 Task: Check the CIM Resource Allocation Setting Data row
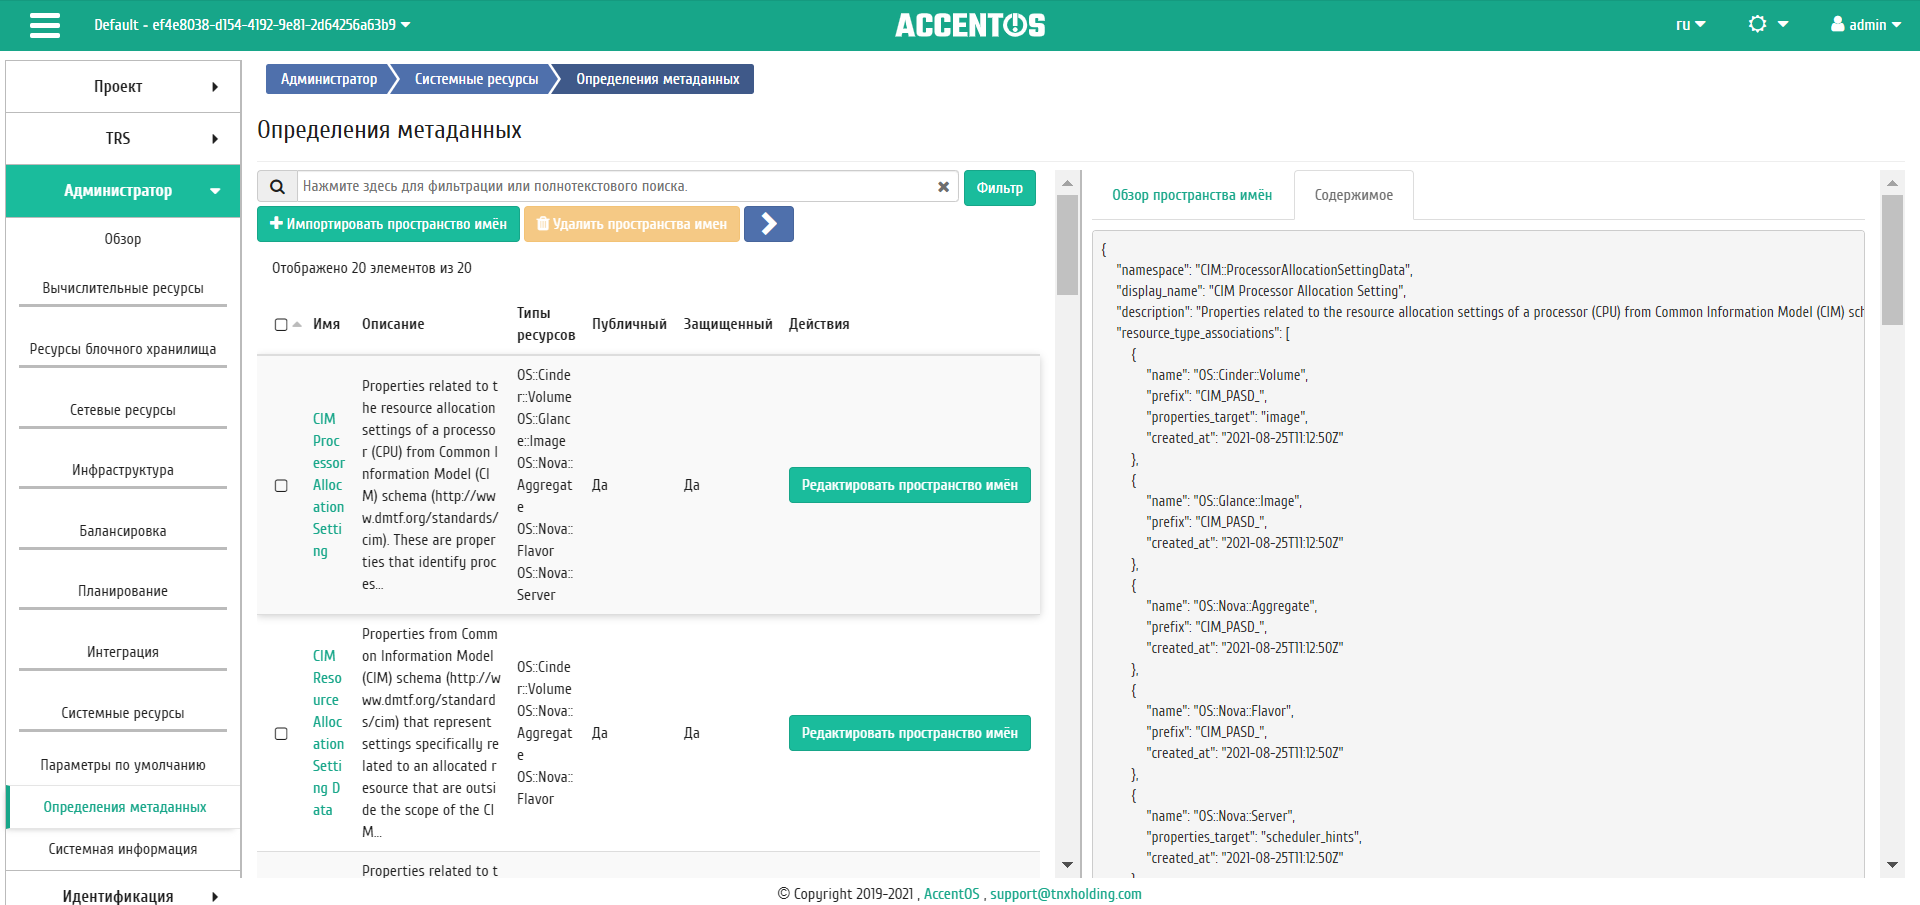click(x=281, y=733)
